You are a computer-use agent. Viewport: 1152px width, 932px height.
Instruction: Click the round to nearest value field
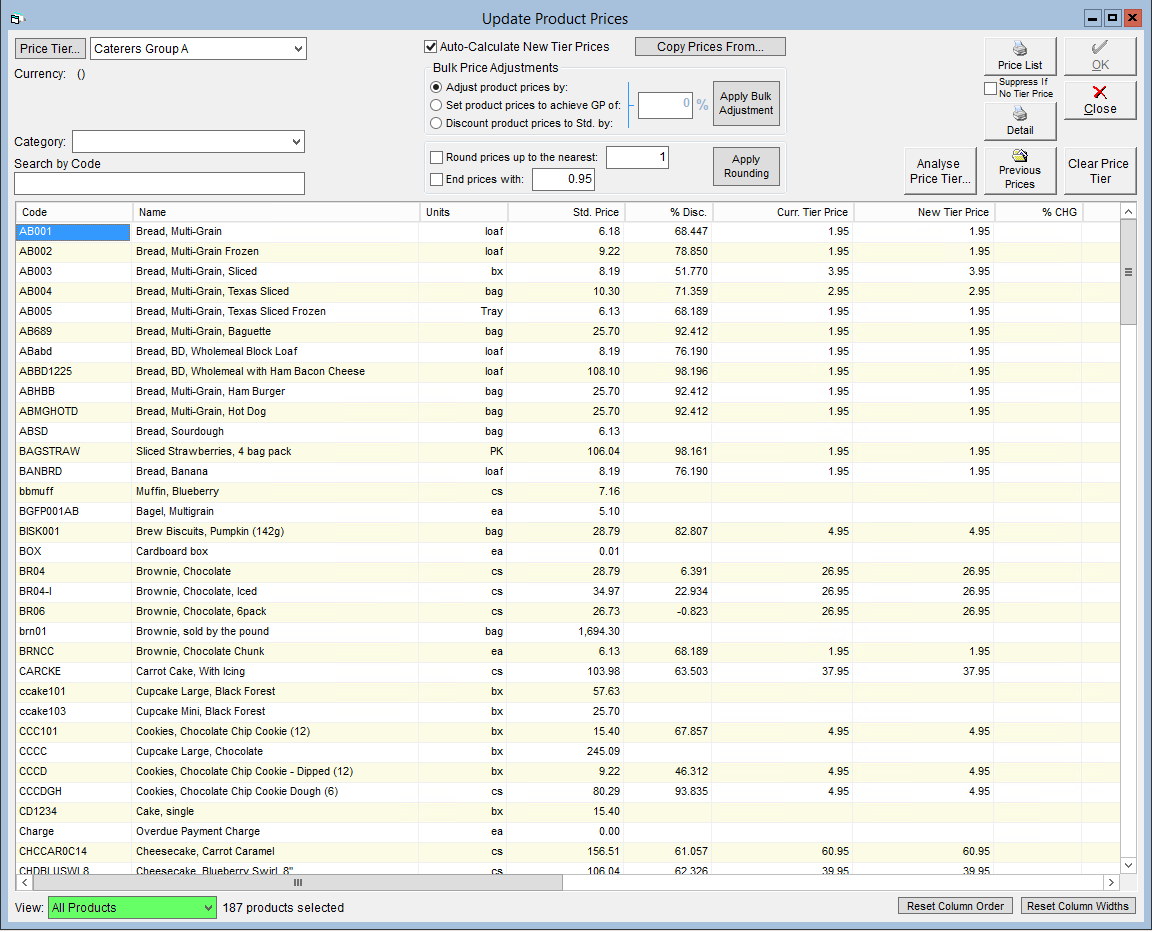tap(637, 157)
